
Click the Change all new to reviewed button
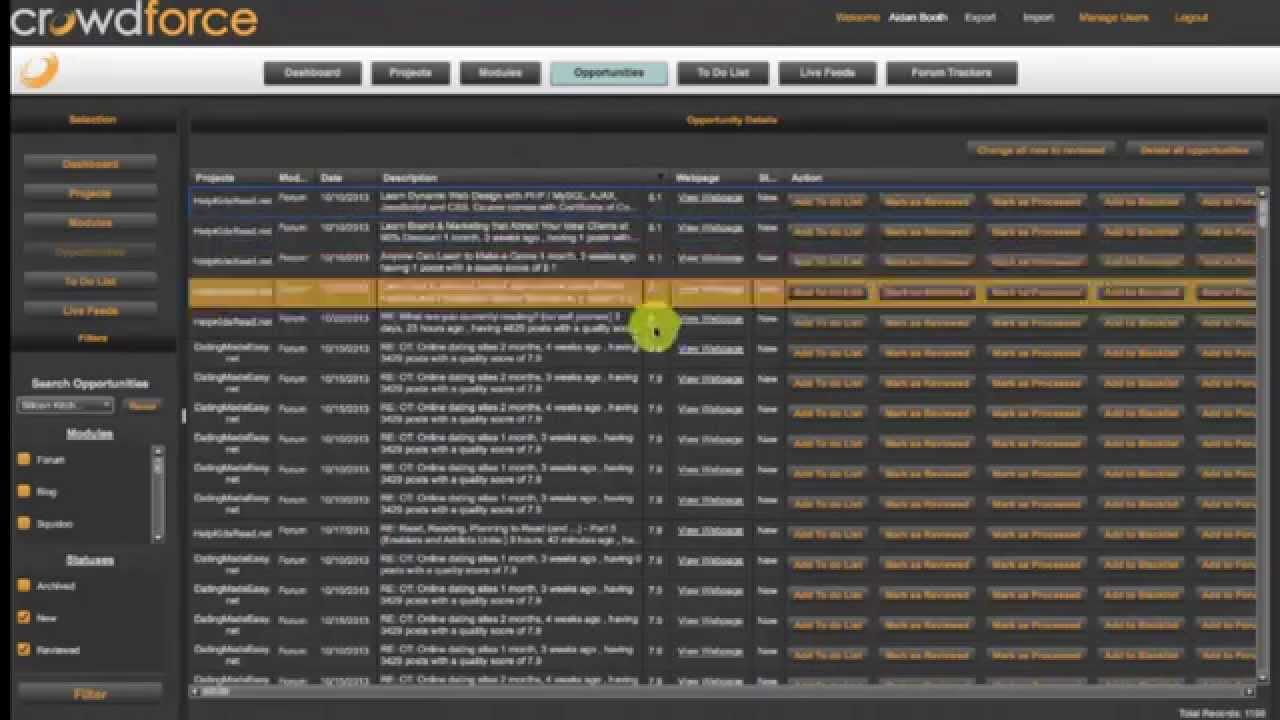pyautogui.click(x=1041, y=150)
